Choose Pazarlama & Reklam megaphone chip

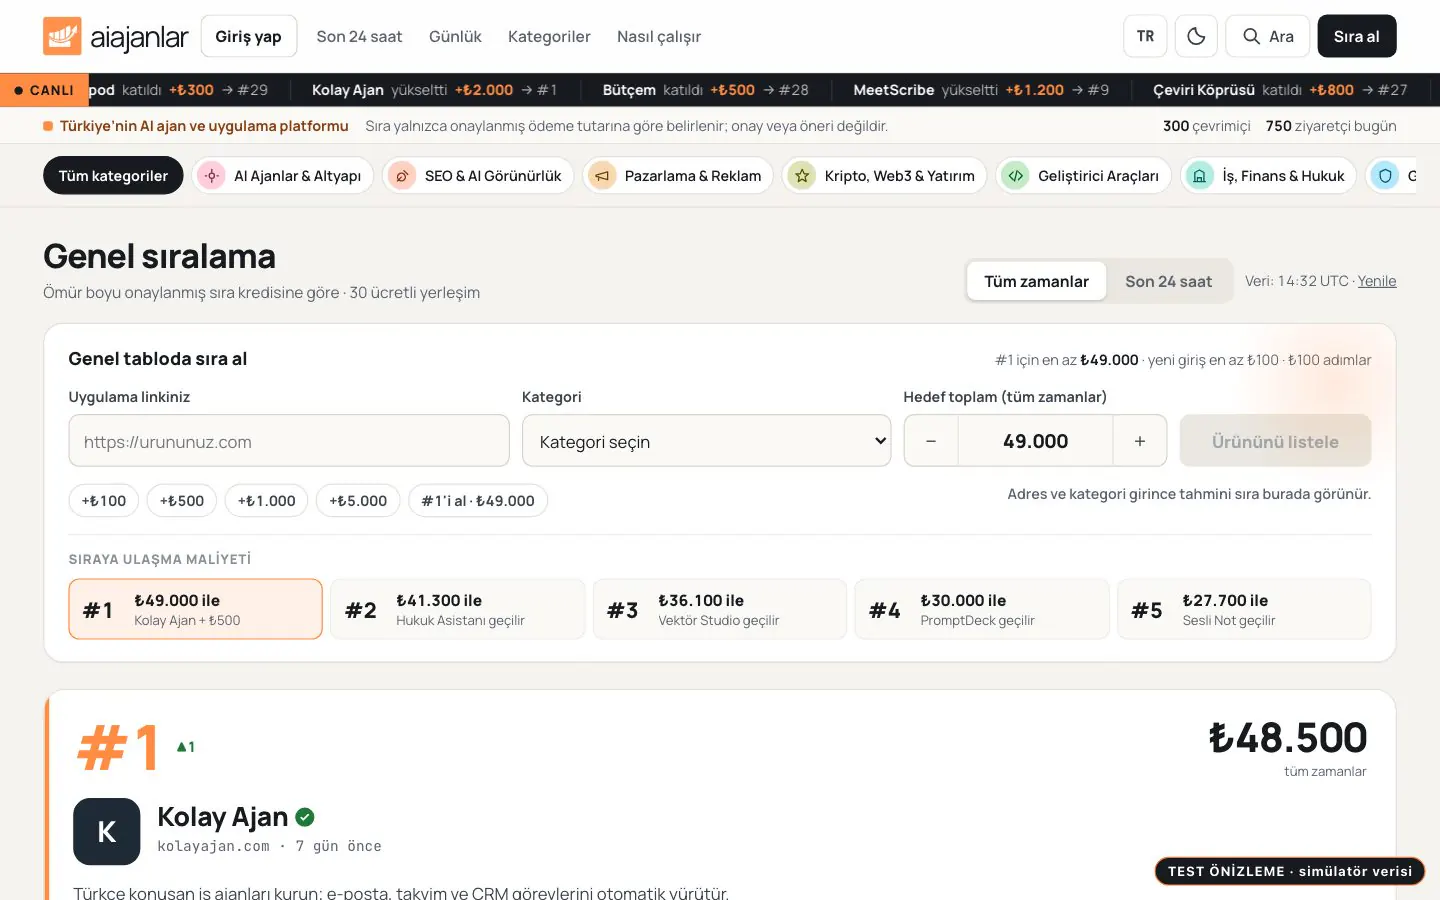point(678,176)
